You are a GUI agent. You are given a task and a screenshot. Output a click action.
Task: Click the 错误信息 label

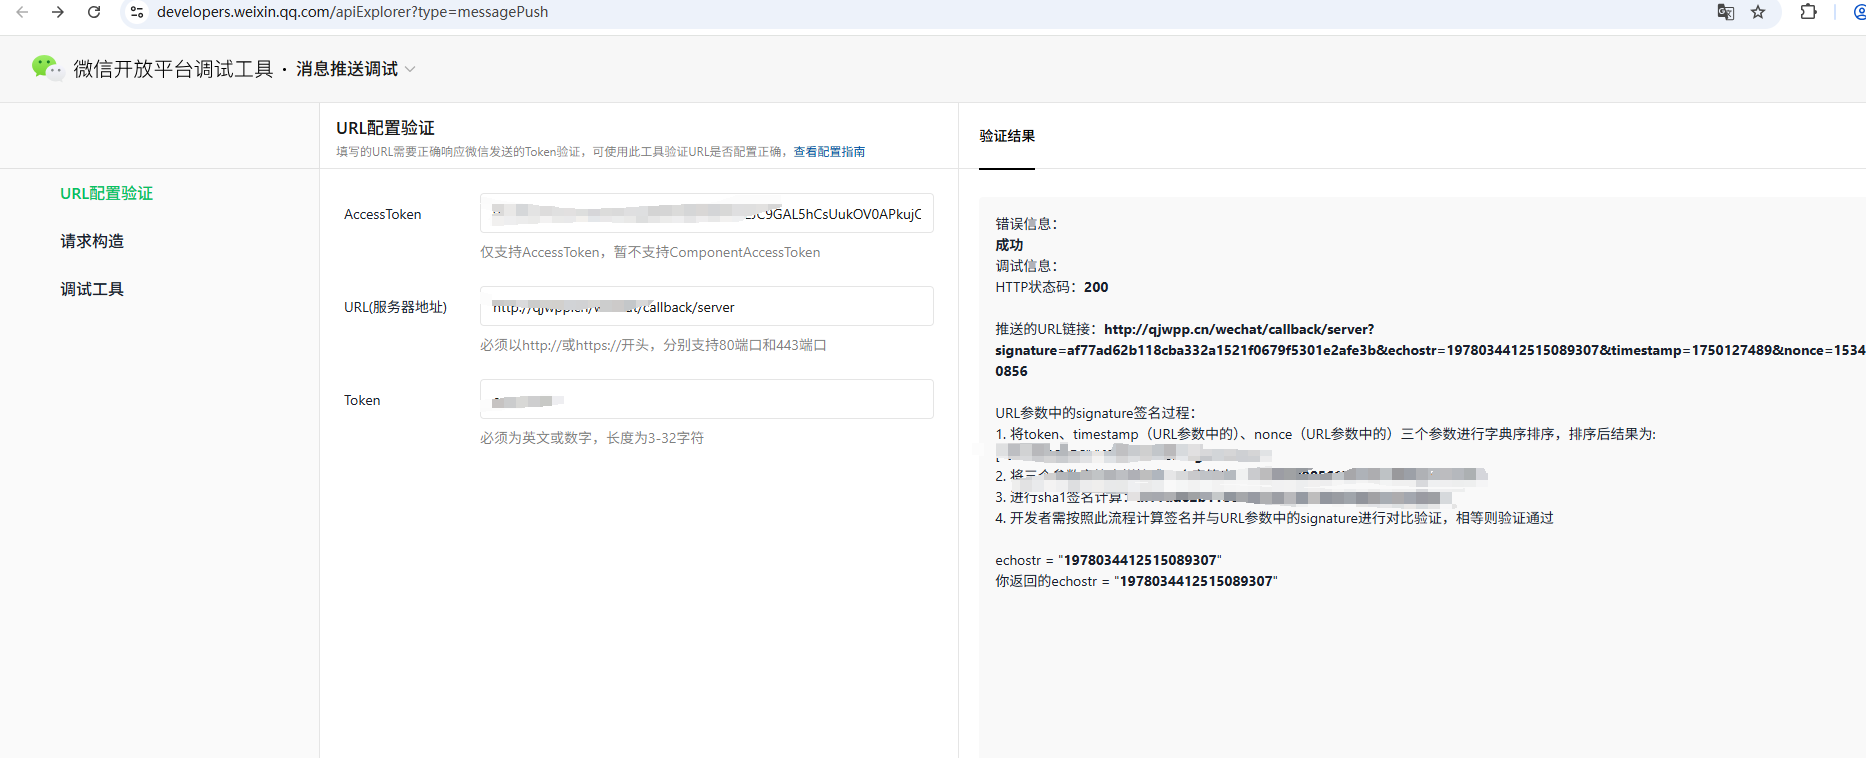(x=1026, y=224)
